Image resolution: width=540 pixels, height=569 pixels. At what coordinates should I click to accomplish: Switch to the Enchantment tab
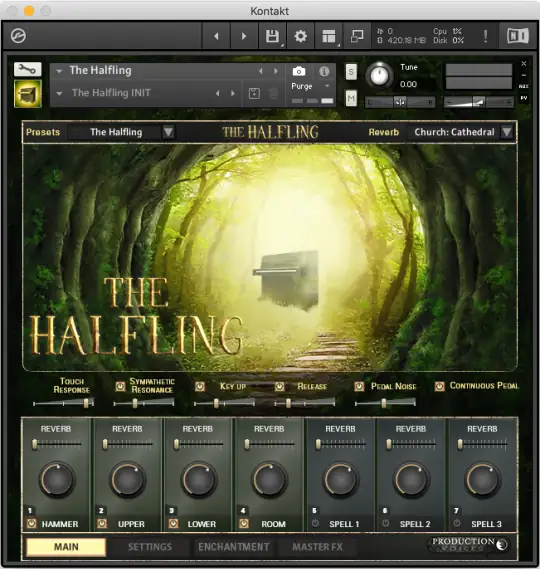point(234,547)
